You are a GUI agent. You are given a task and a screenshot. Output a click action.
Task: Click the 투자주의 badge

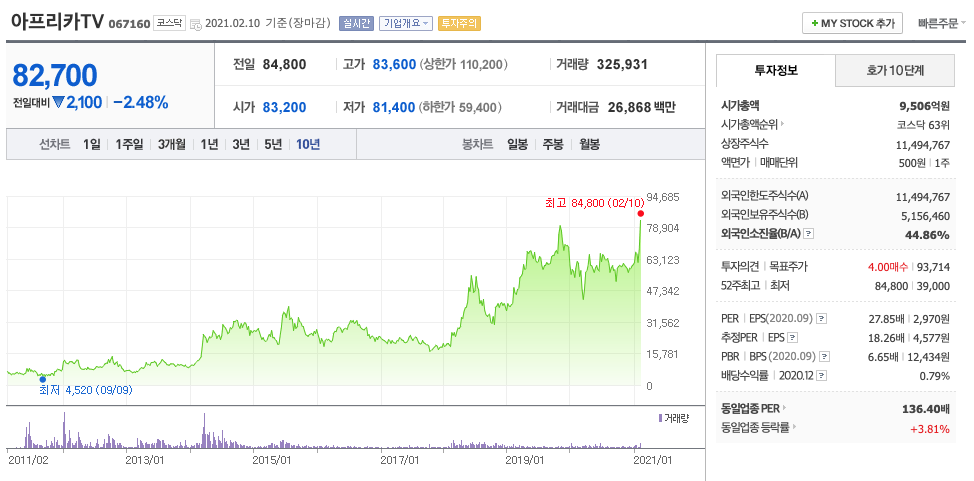[459, 24]
